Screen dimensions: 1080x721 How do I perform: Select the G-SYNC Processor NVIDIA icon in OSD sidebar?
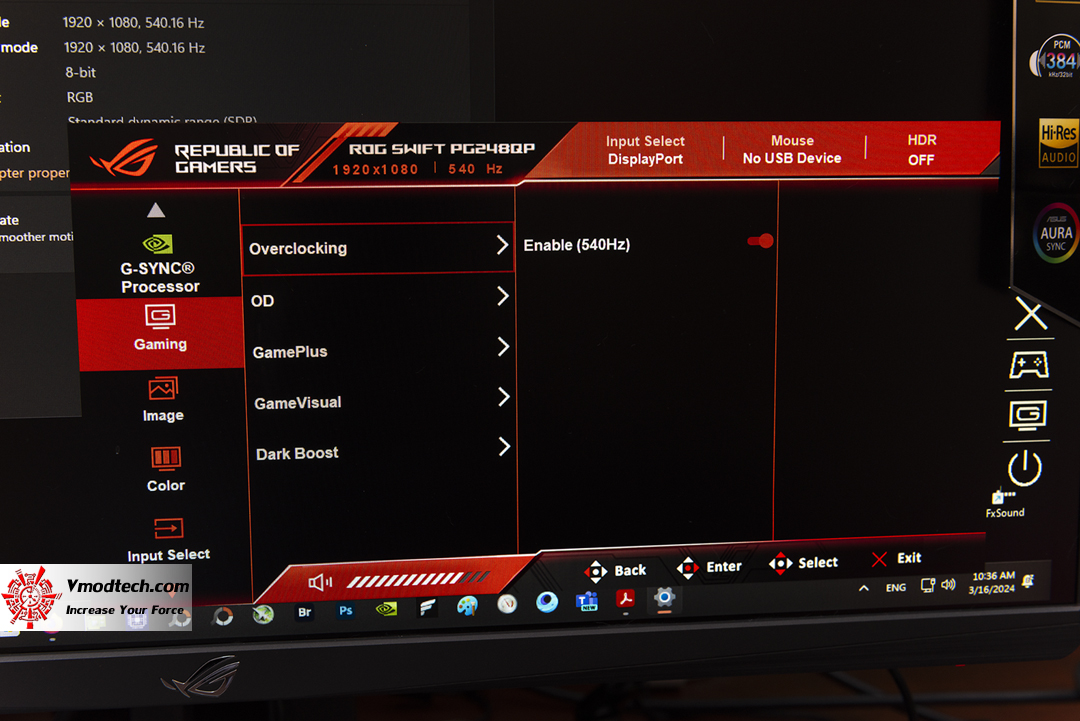[158, 244]
